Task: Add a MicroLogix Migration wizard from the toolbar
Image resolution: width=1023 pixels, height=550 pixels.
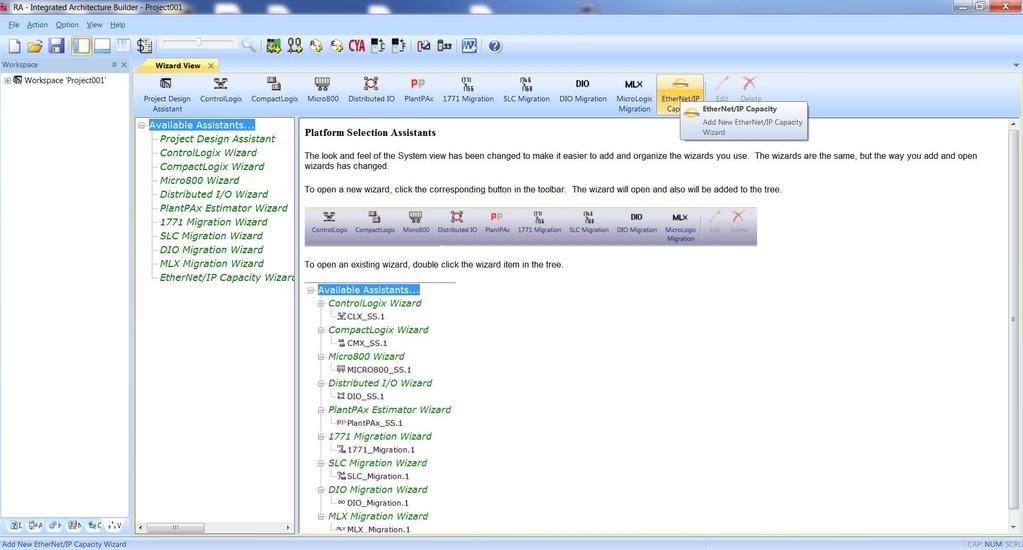Action: tap(634, 95)
